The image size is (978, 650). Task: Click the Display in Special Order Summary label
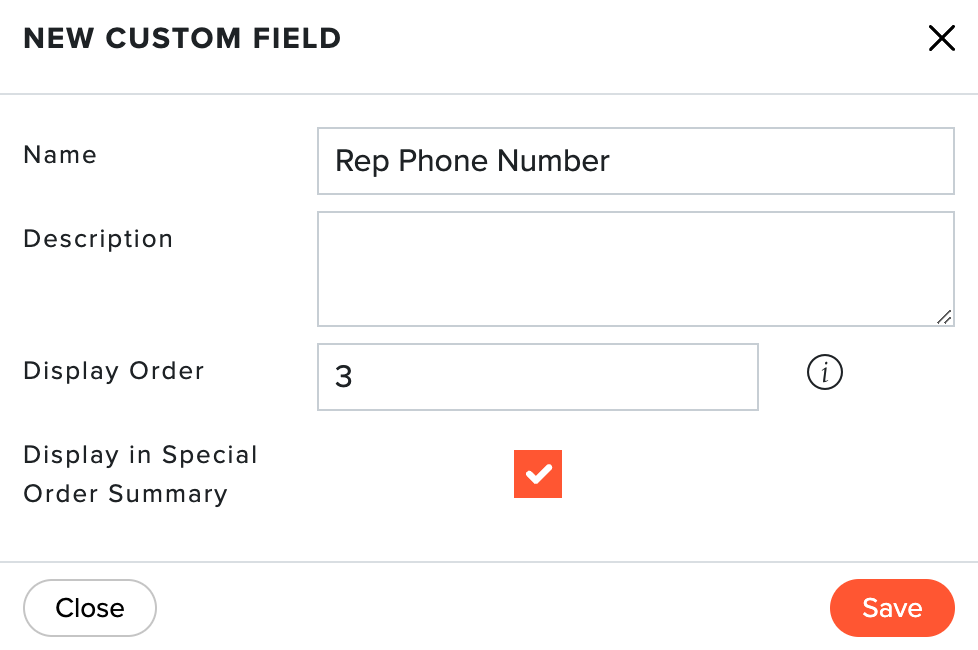140,474
